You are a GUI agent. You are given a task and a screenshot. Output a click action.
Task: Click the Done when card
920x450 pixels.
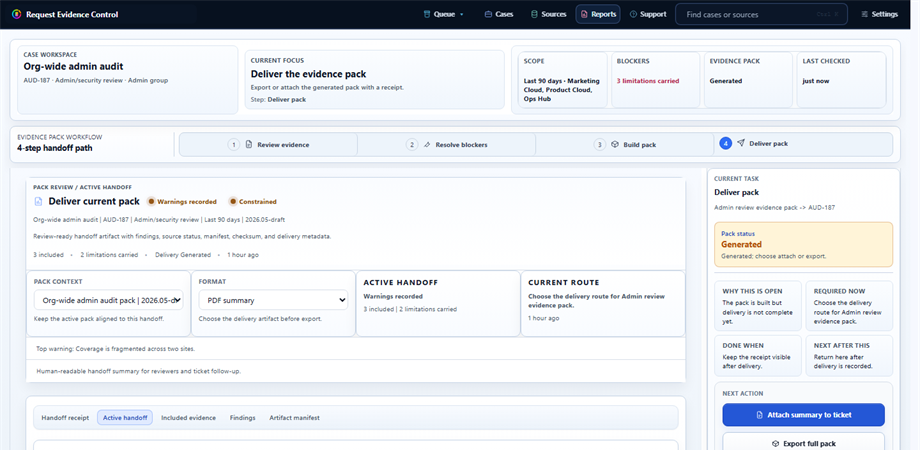[x=757, y=356]
